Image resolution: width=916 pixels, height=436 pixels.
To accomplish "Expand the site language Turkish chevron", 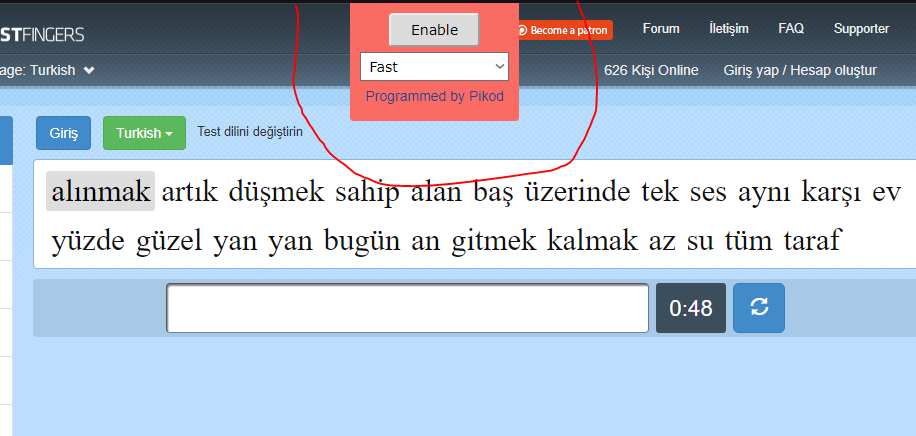I will coord(89,70).
